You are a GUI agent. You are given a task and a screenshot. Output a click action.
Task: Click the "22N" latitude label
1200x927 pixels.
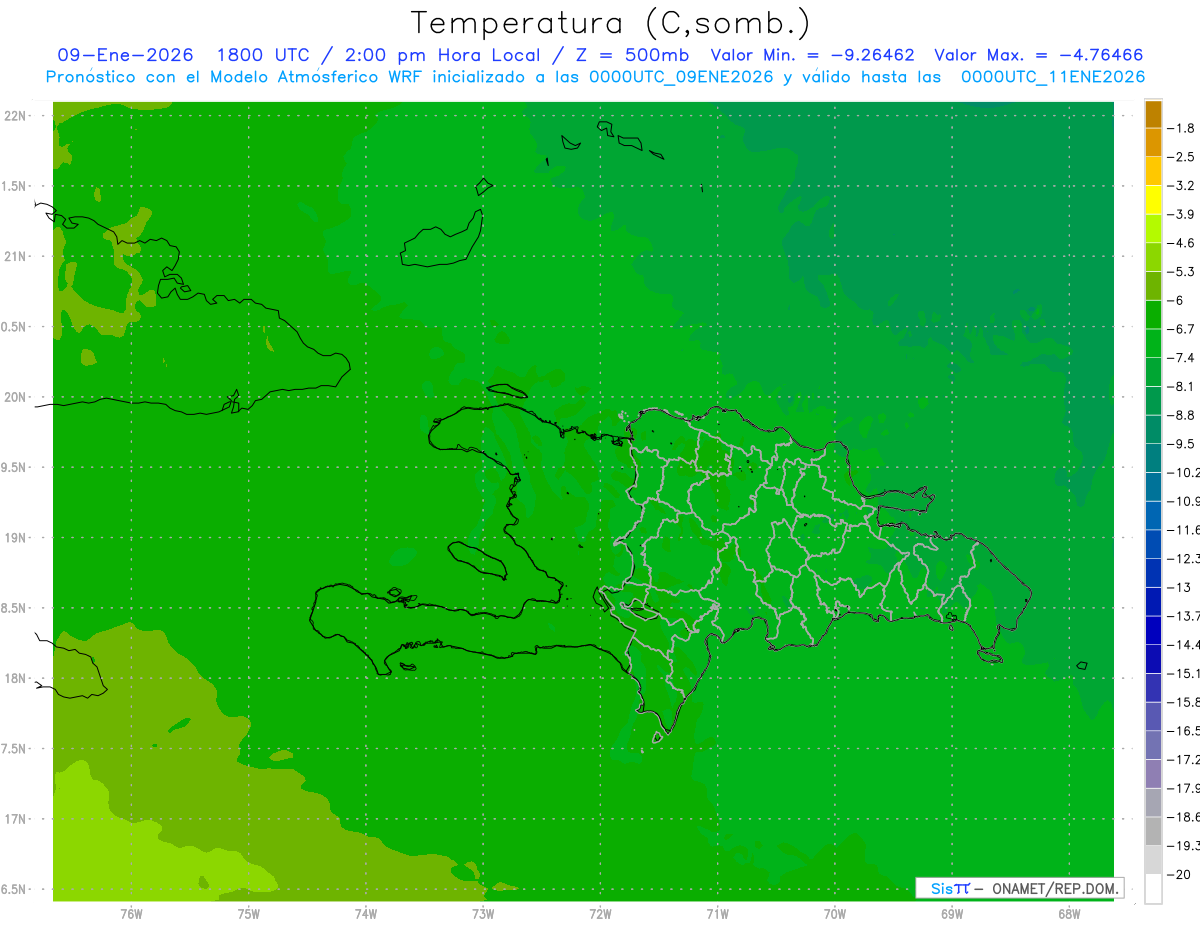tap(14, 116)
